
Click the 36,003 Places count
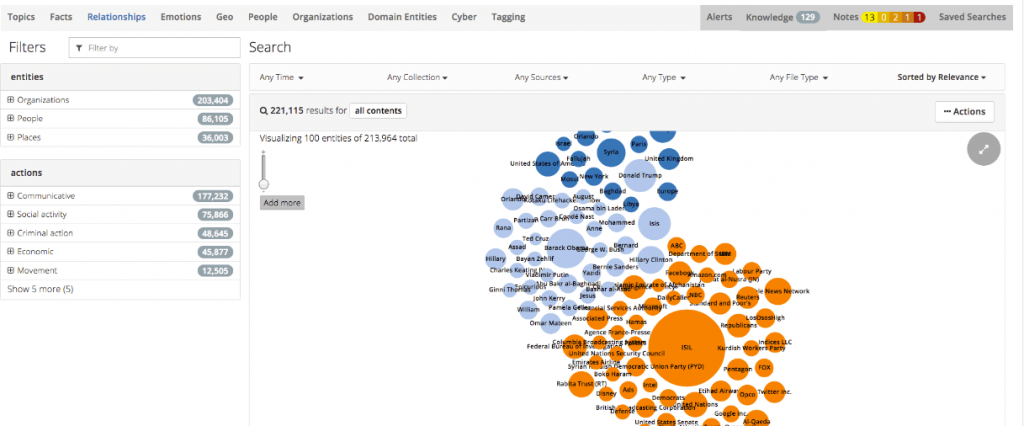(x=216, y=137)
